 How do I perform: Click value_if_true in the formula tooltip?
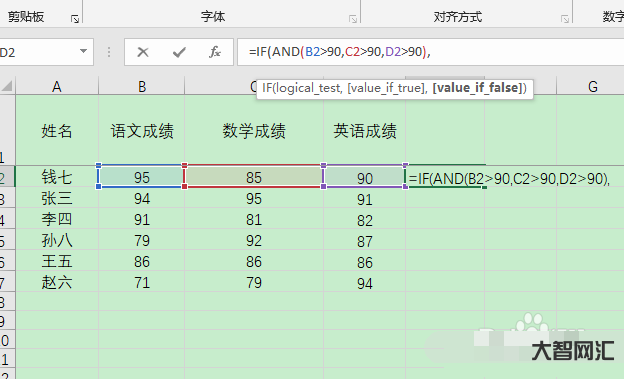(386, 88)
